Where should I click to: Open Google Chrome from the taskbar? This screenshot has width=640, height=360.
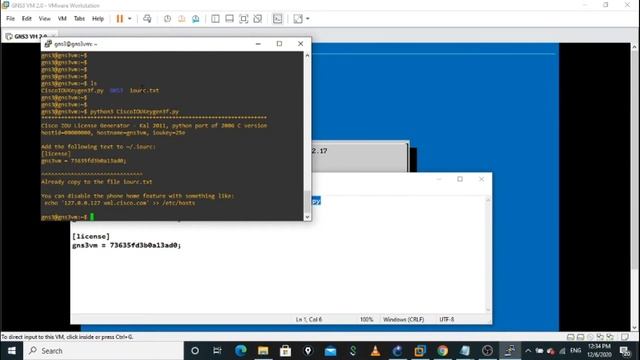(x=442, y=351)
